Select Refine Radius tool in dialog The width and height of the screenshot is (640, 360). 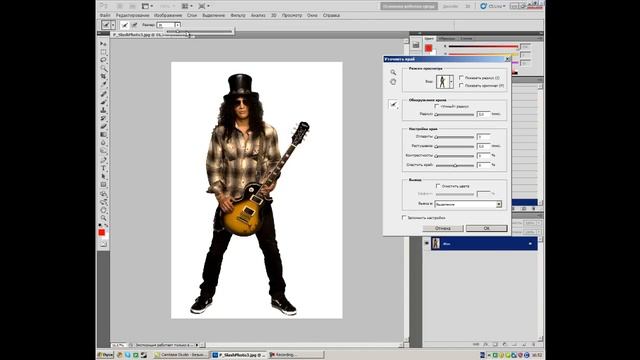[x=393, y=105]
